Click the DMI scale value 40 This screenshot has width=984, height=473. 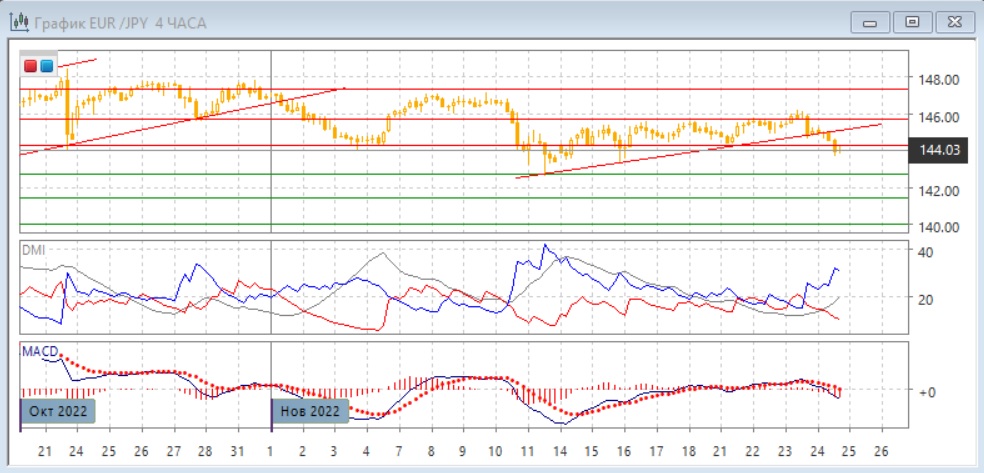tap(927, 252)
